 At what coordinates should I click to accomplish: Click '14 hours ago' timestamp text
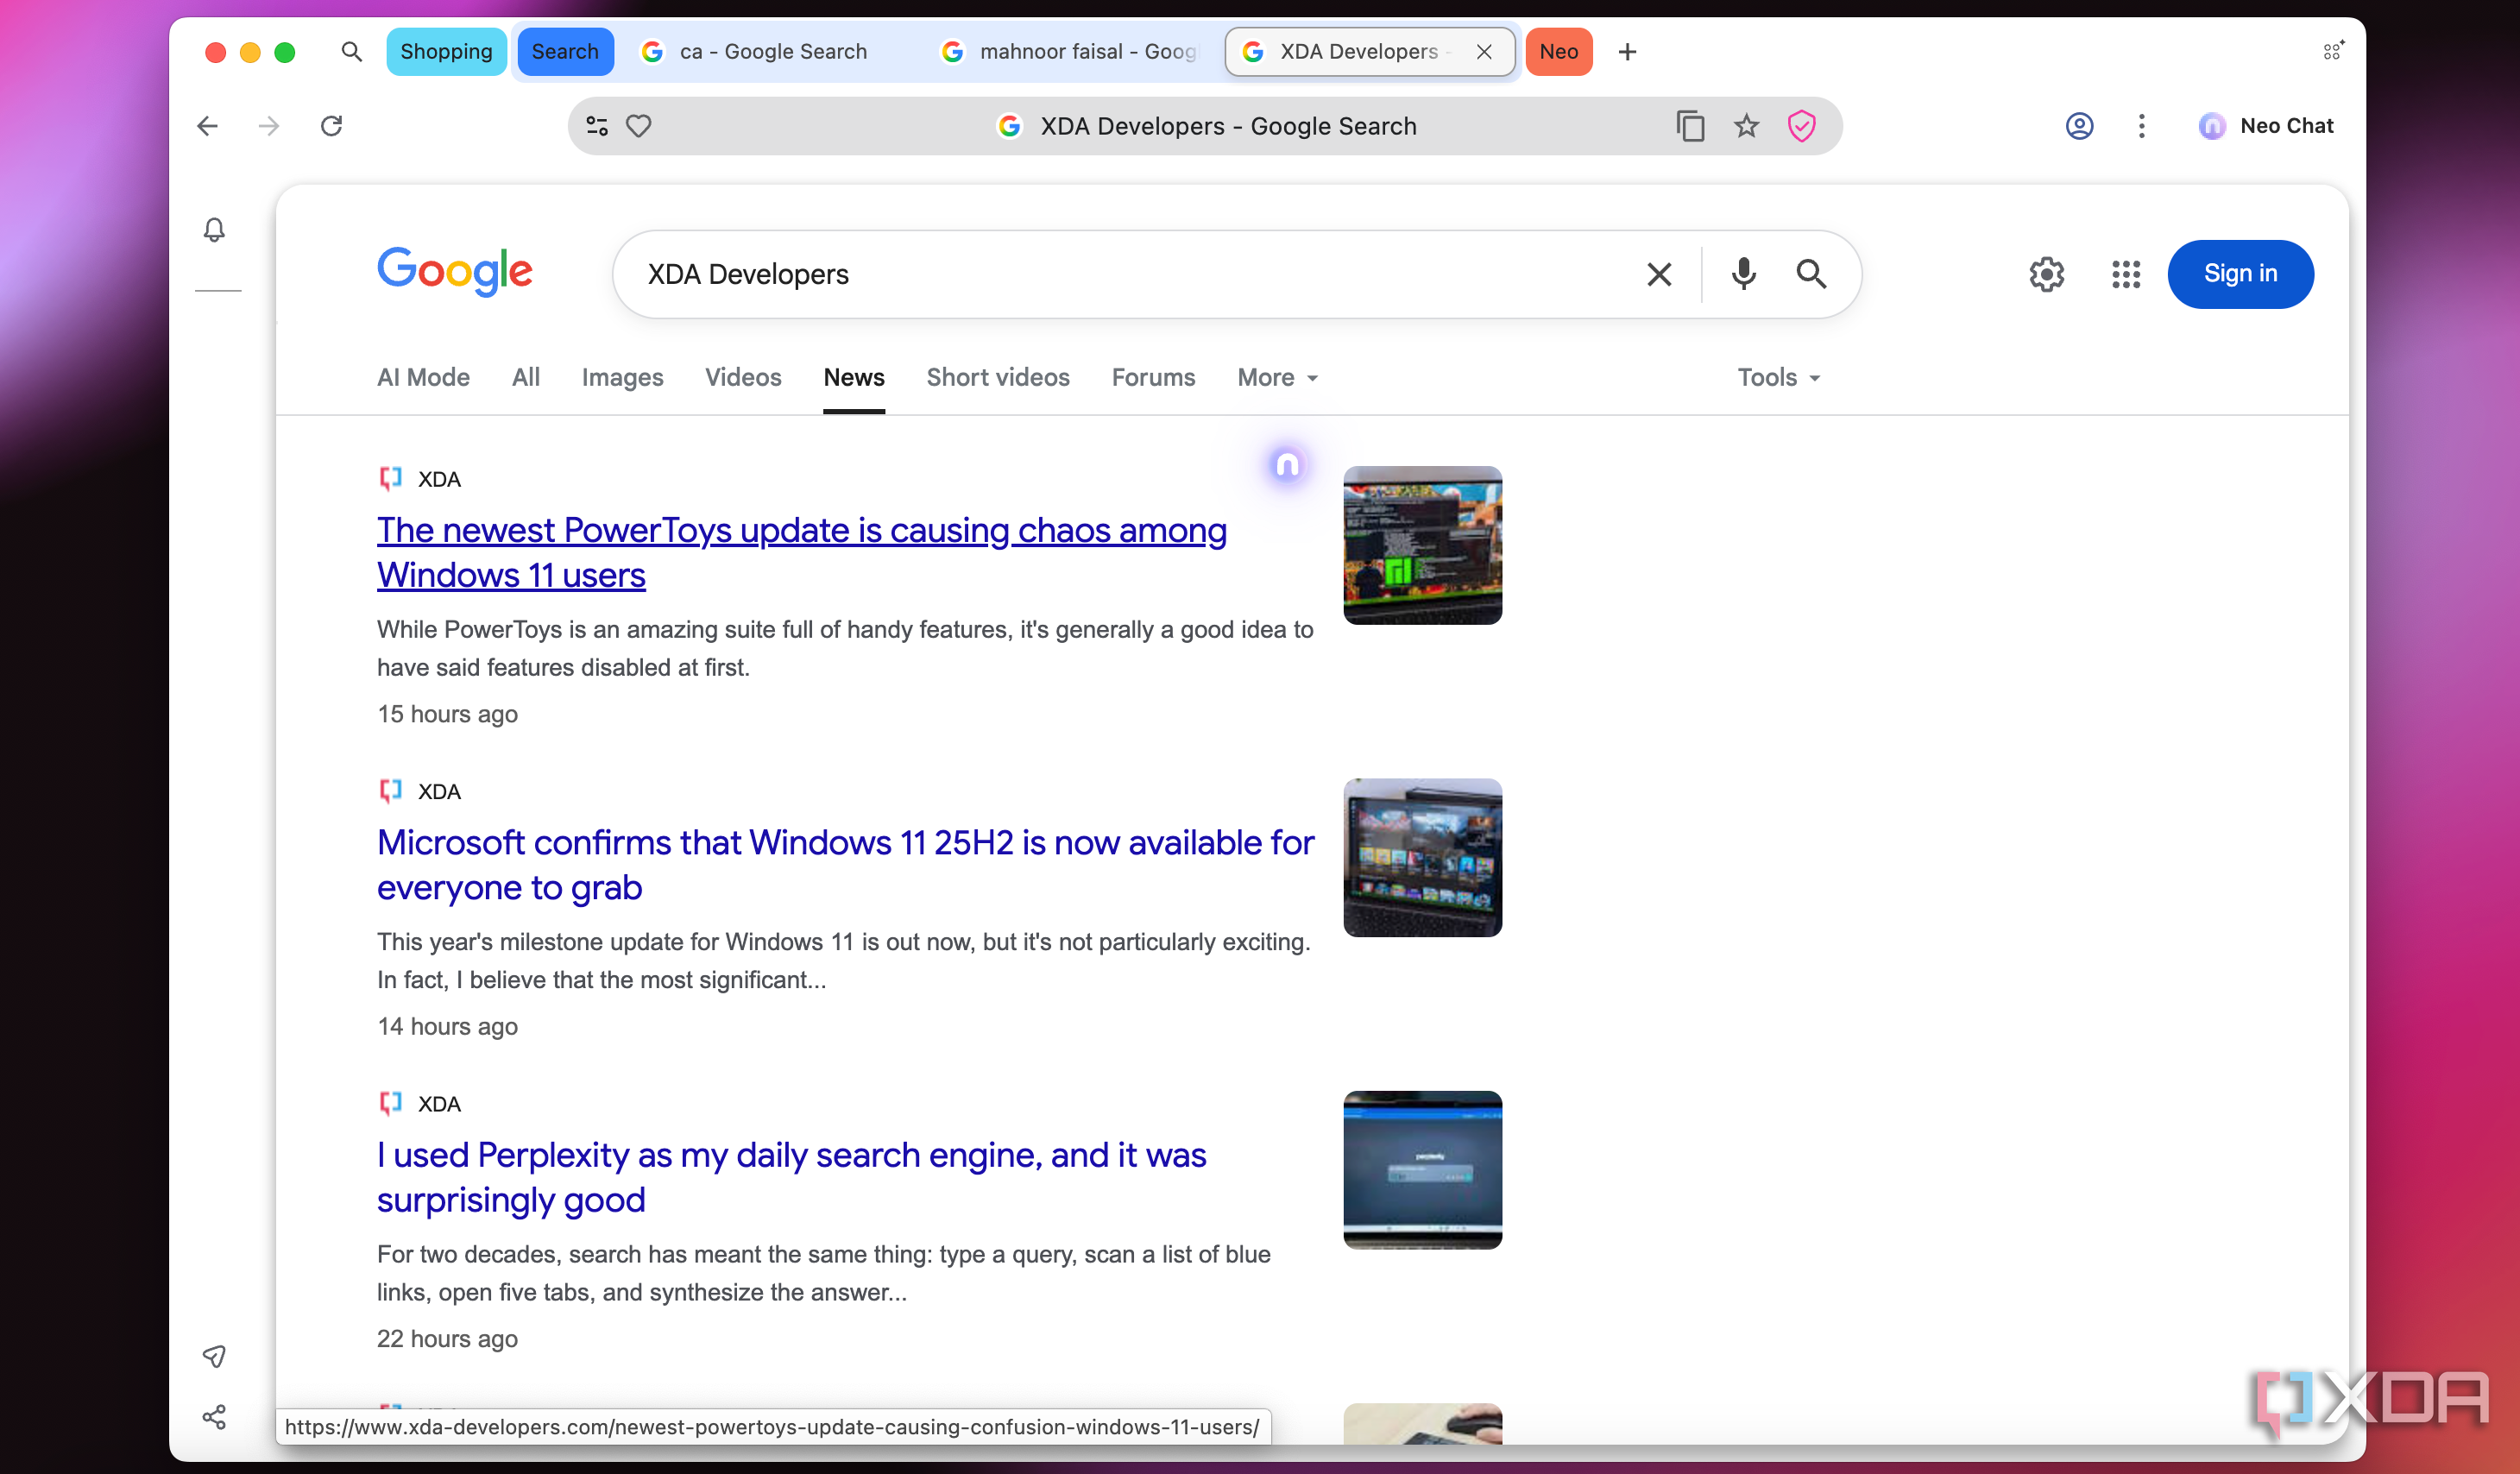tap(447, 1026)
